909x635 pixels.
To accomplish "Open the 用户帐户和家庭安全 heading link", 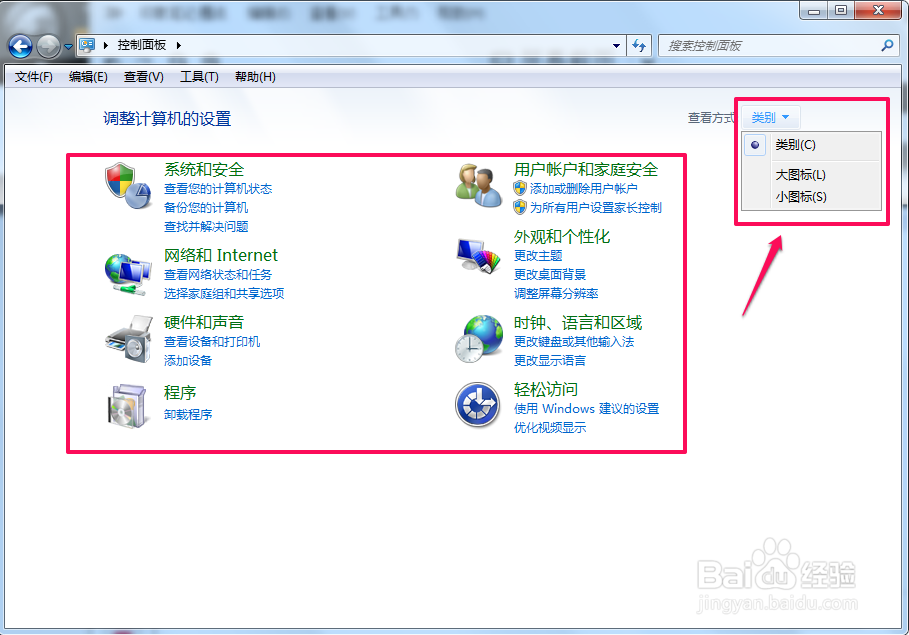I will [586, 169].
